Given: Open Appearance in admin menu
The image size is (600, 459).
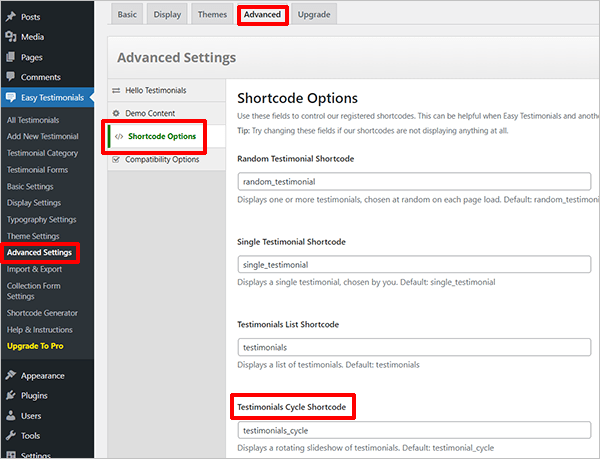Looking at the screenshot, I should pos(43,376).
